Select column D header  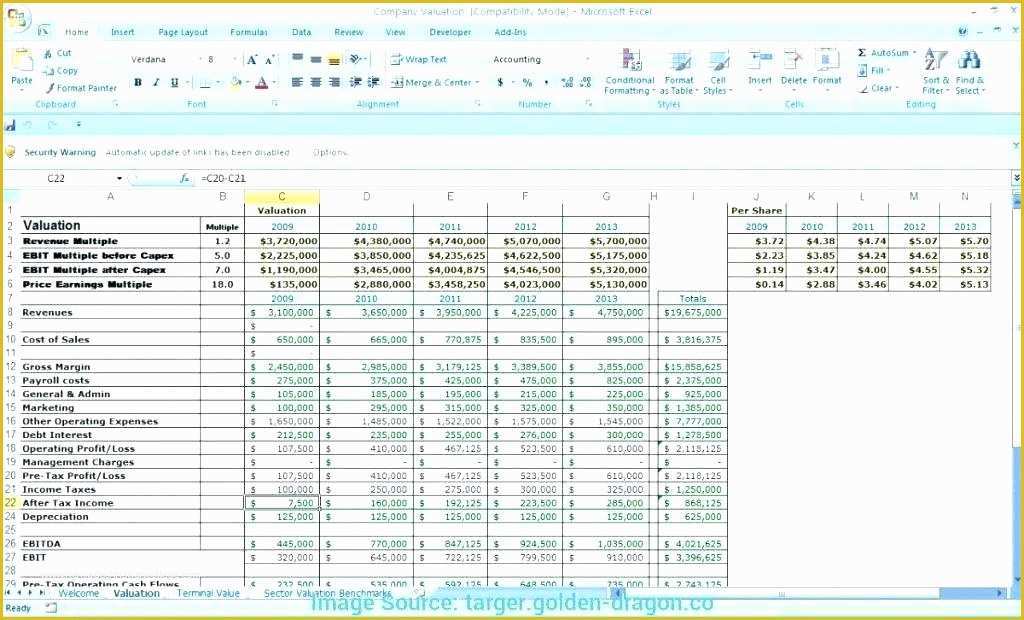(x=366, y=196)
